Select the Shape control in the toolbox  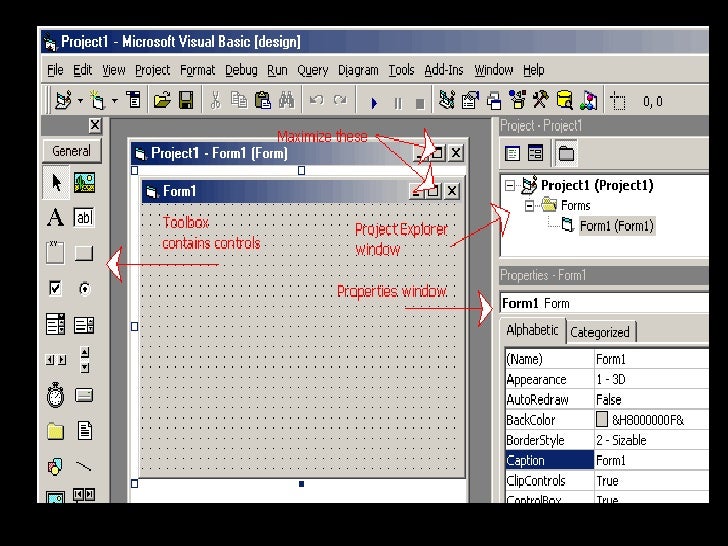pos(55,466)
